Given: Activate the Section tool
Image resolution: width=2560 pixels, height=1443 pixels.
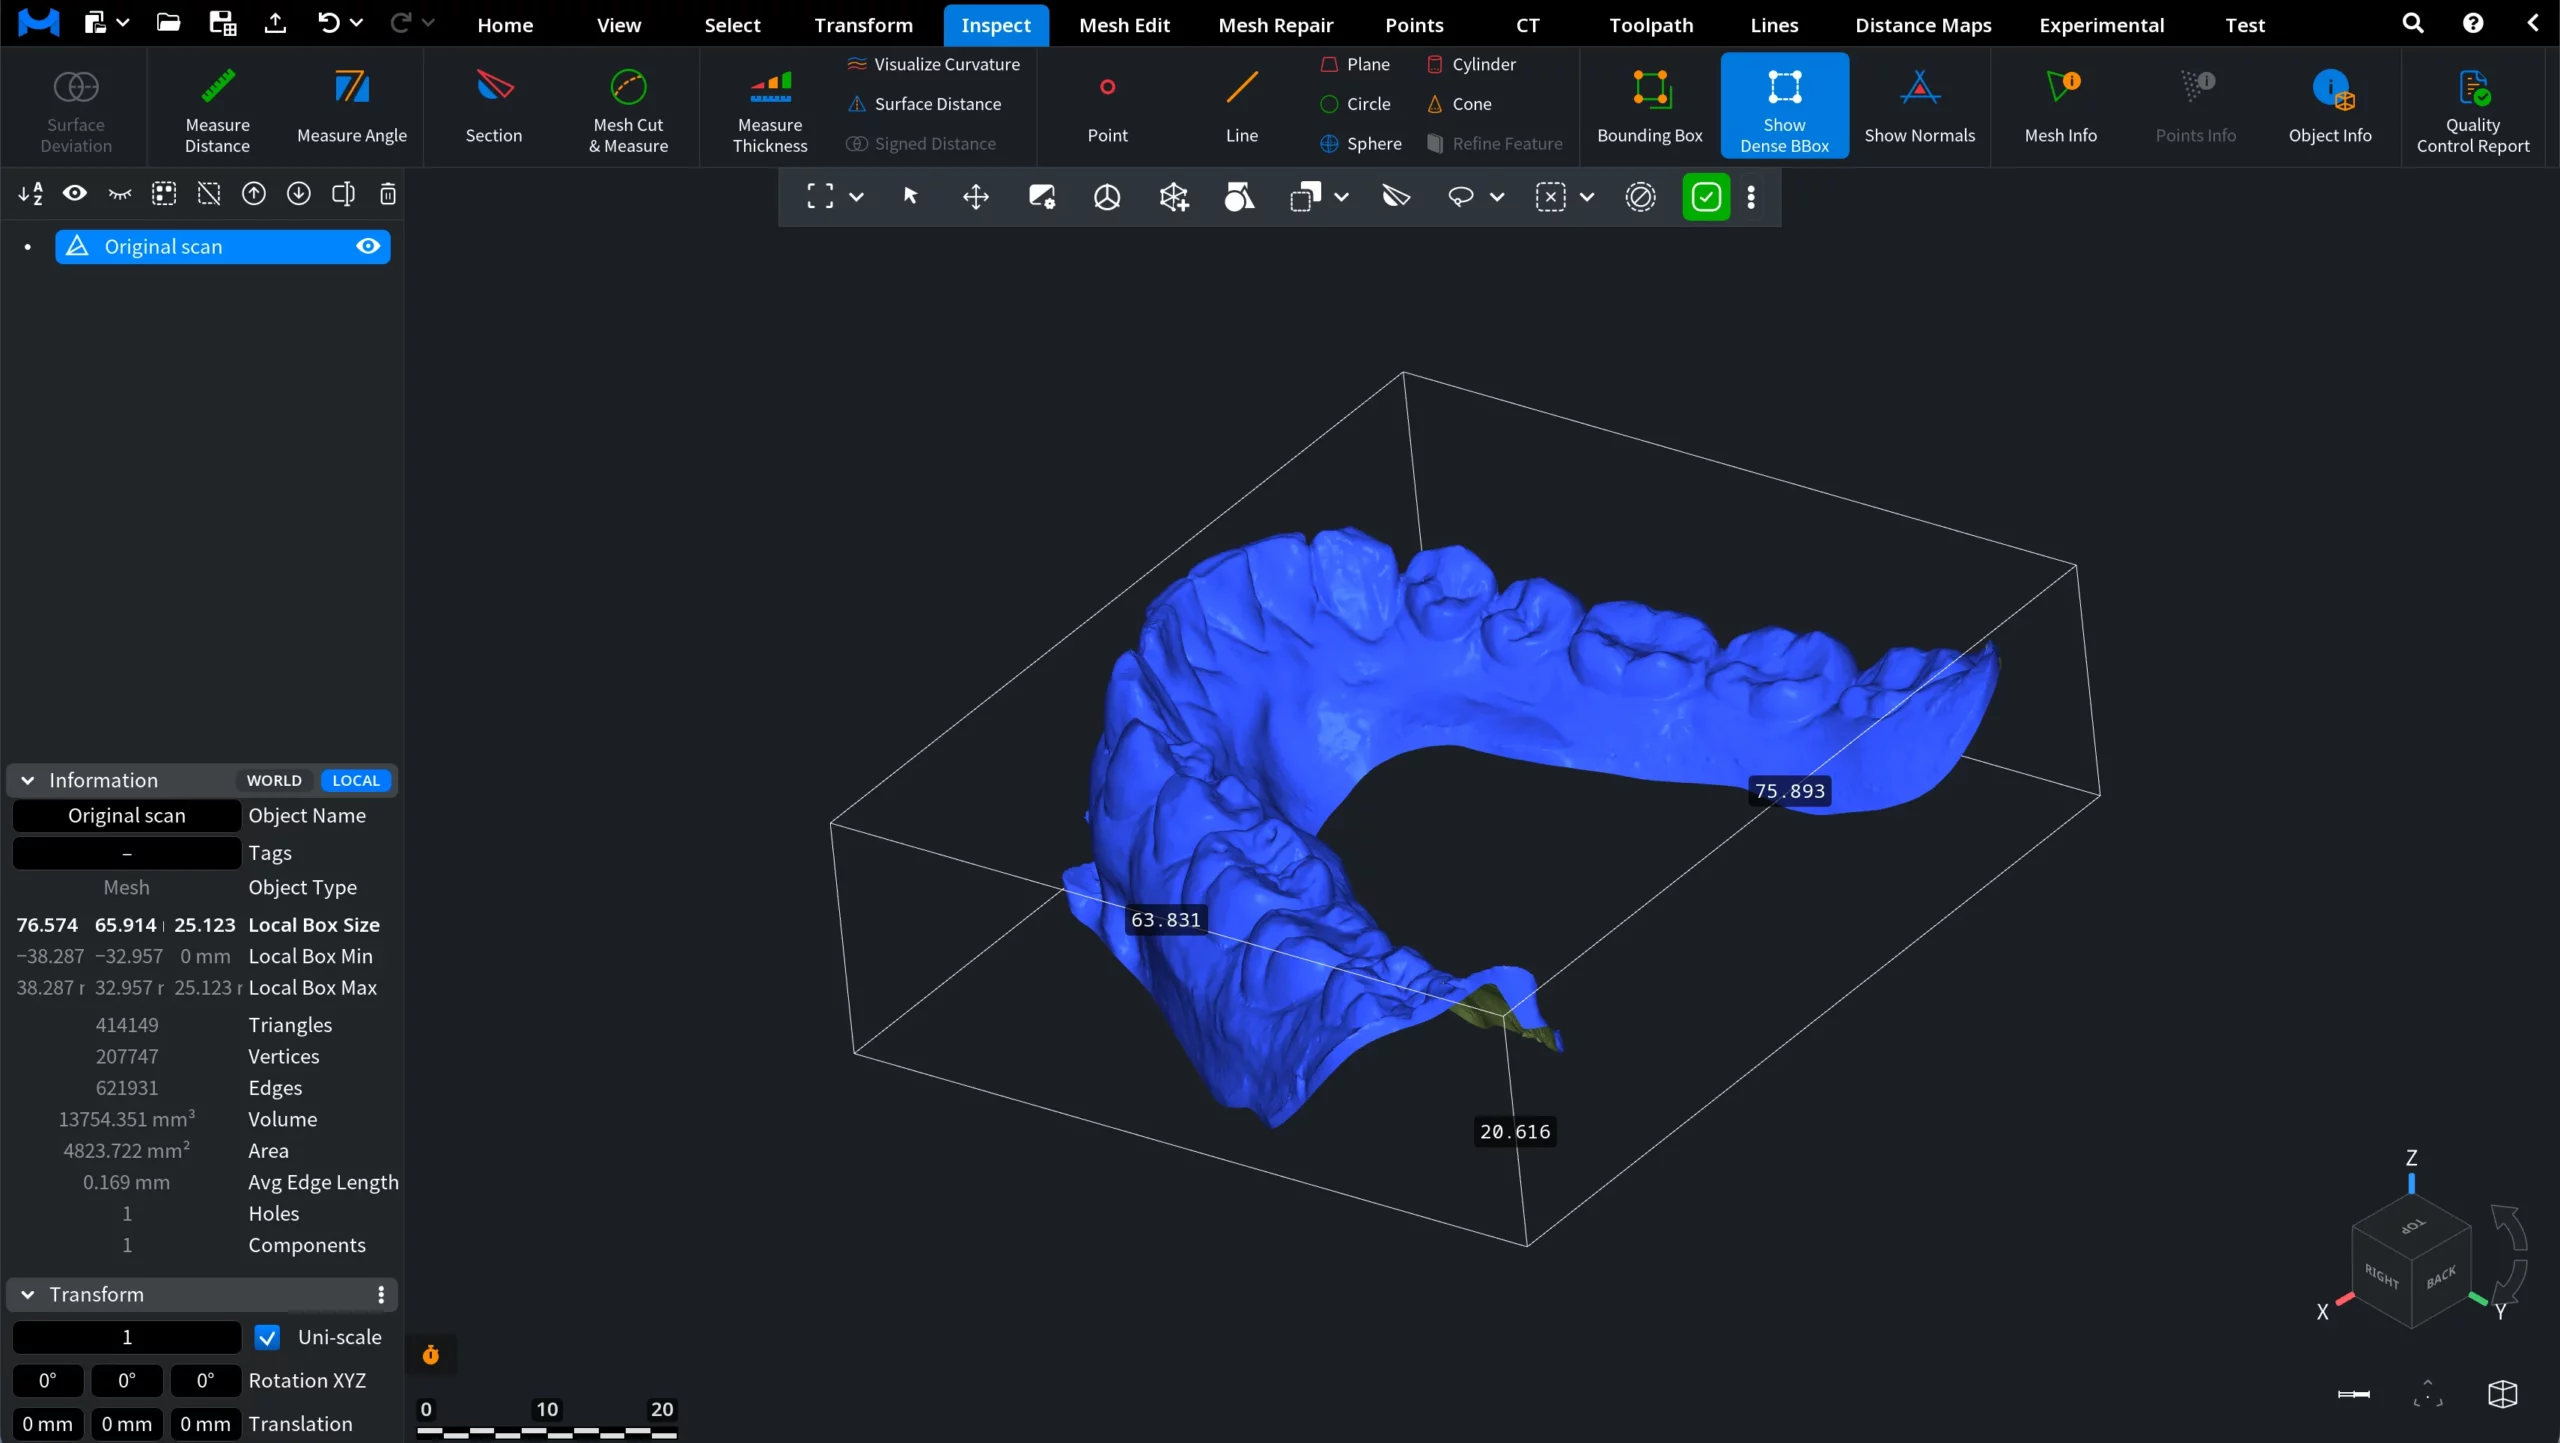Looking at the screenshot, I should 494,108.
